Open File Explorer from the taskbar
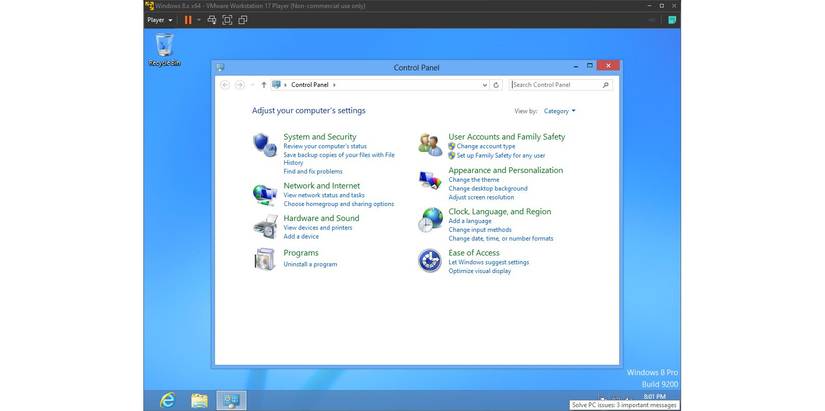This screenshot has width=825, height=411. point(199,400)
